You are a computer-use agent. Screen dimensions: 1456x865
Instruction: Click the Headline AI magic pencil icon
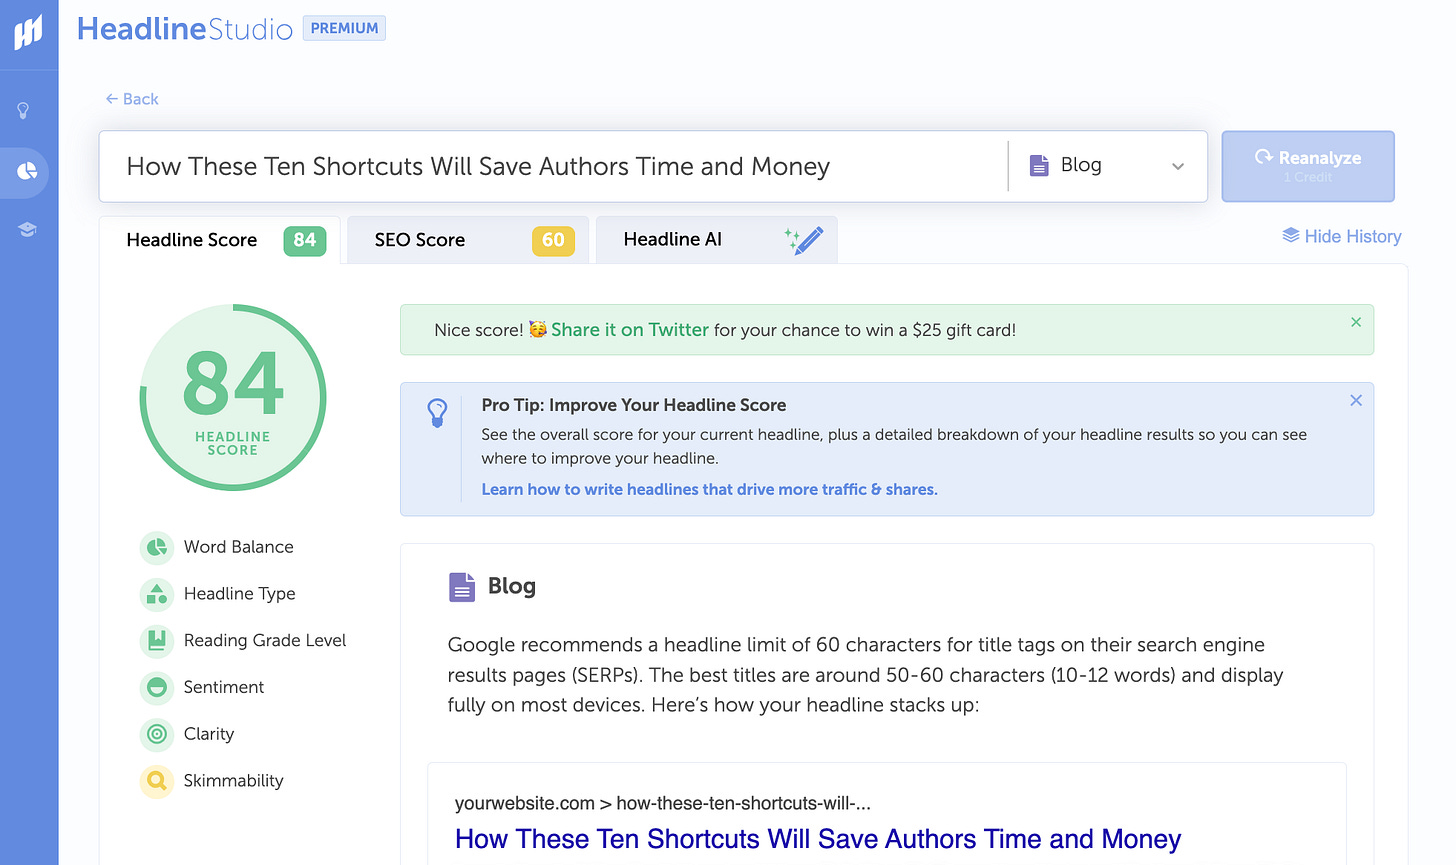(x=804, y=240)
